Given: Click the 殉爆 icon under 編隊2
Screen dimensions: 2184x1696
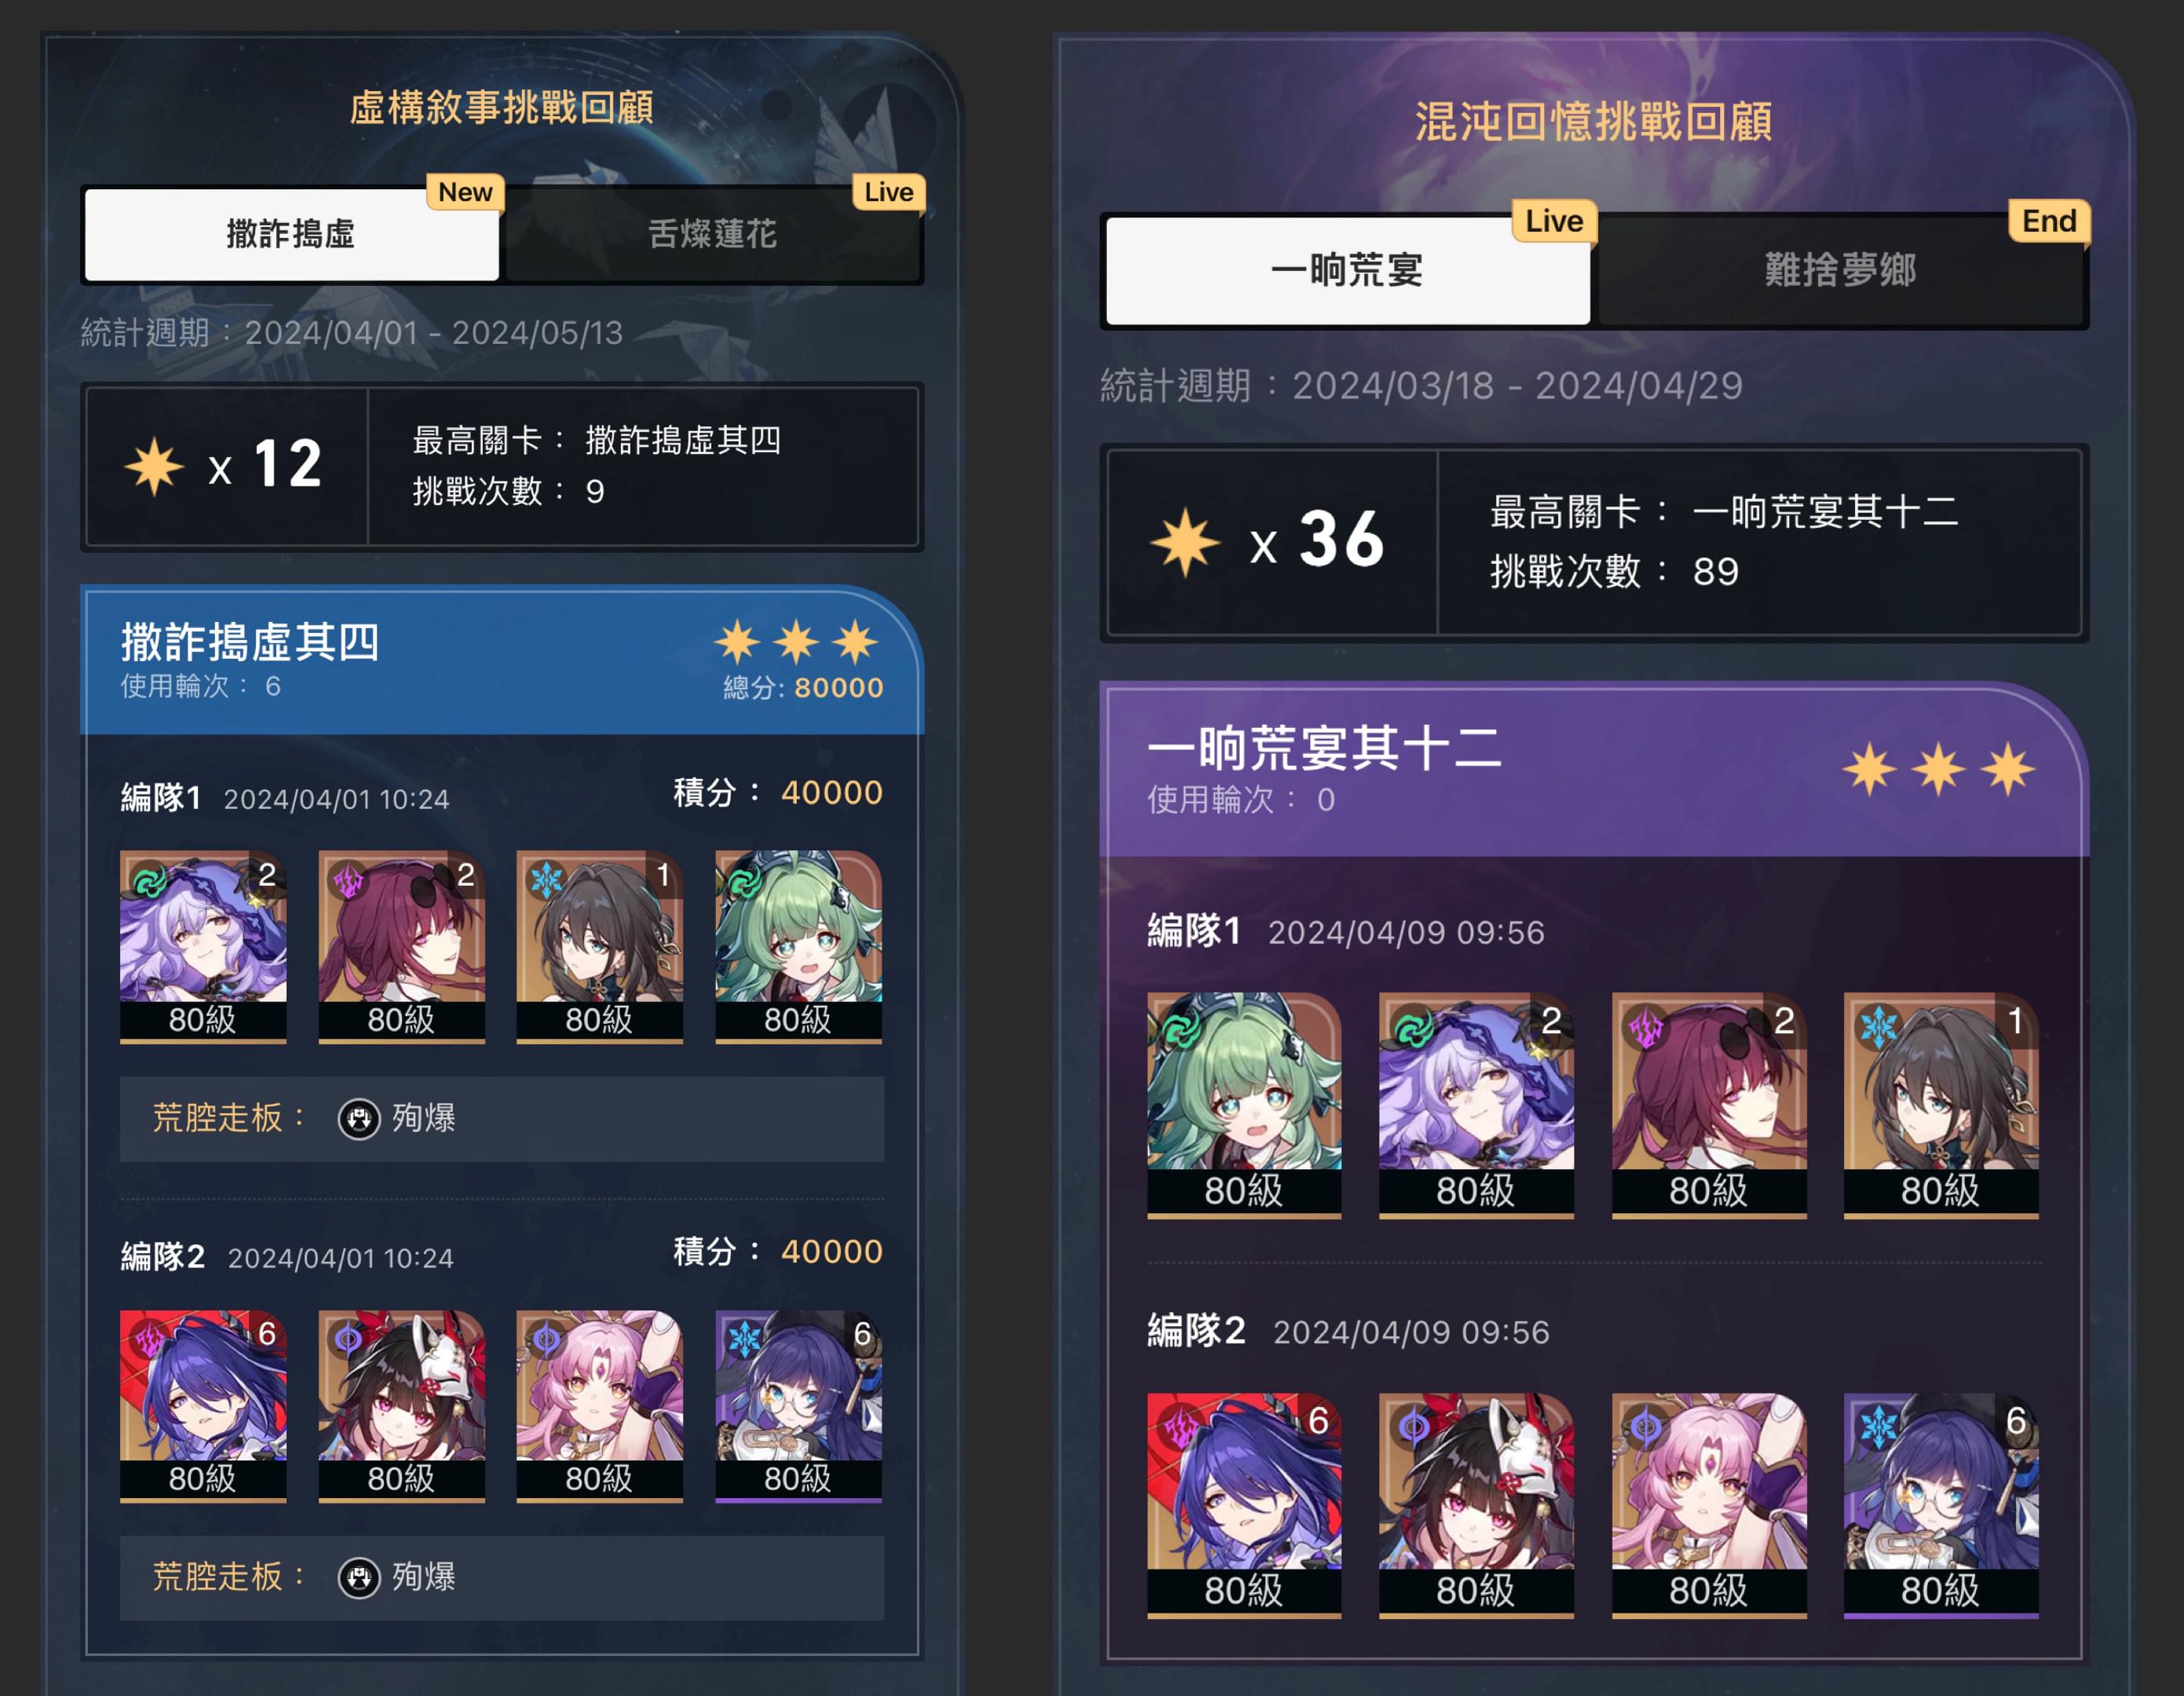Looking at the screenshot, I should (x=359, y=1577).
